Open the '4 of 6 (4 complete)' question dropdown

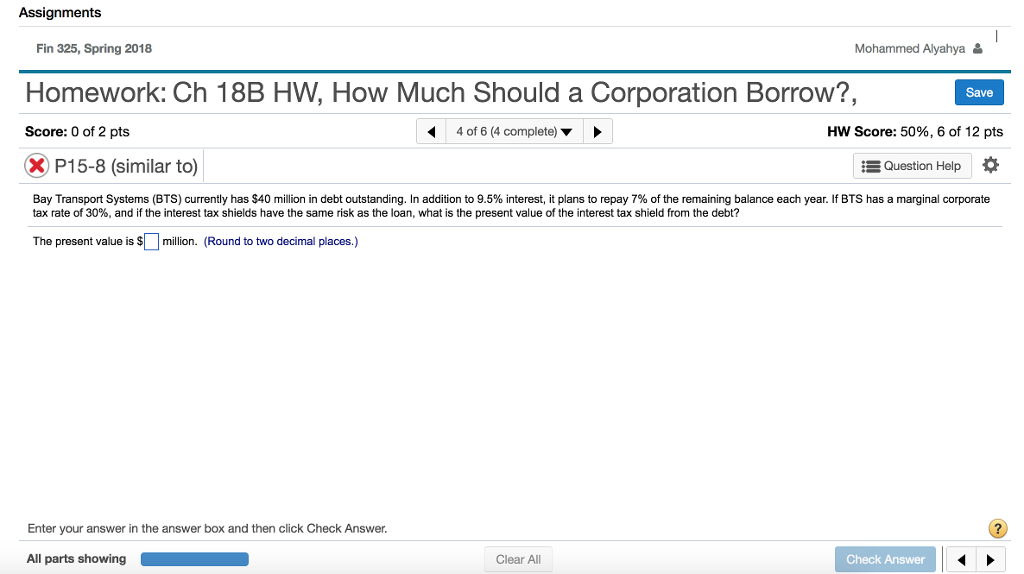(x=514, y=131)
